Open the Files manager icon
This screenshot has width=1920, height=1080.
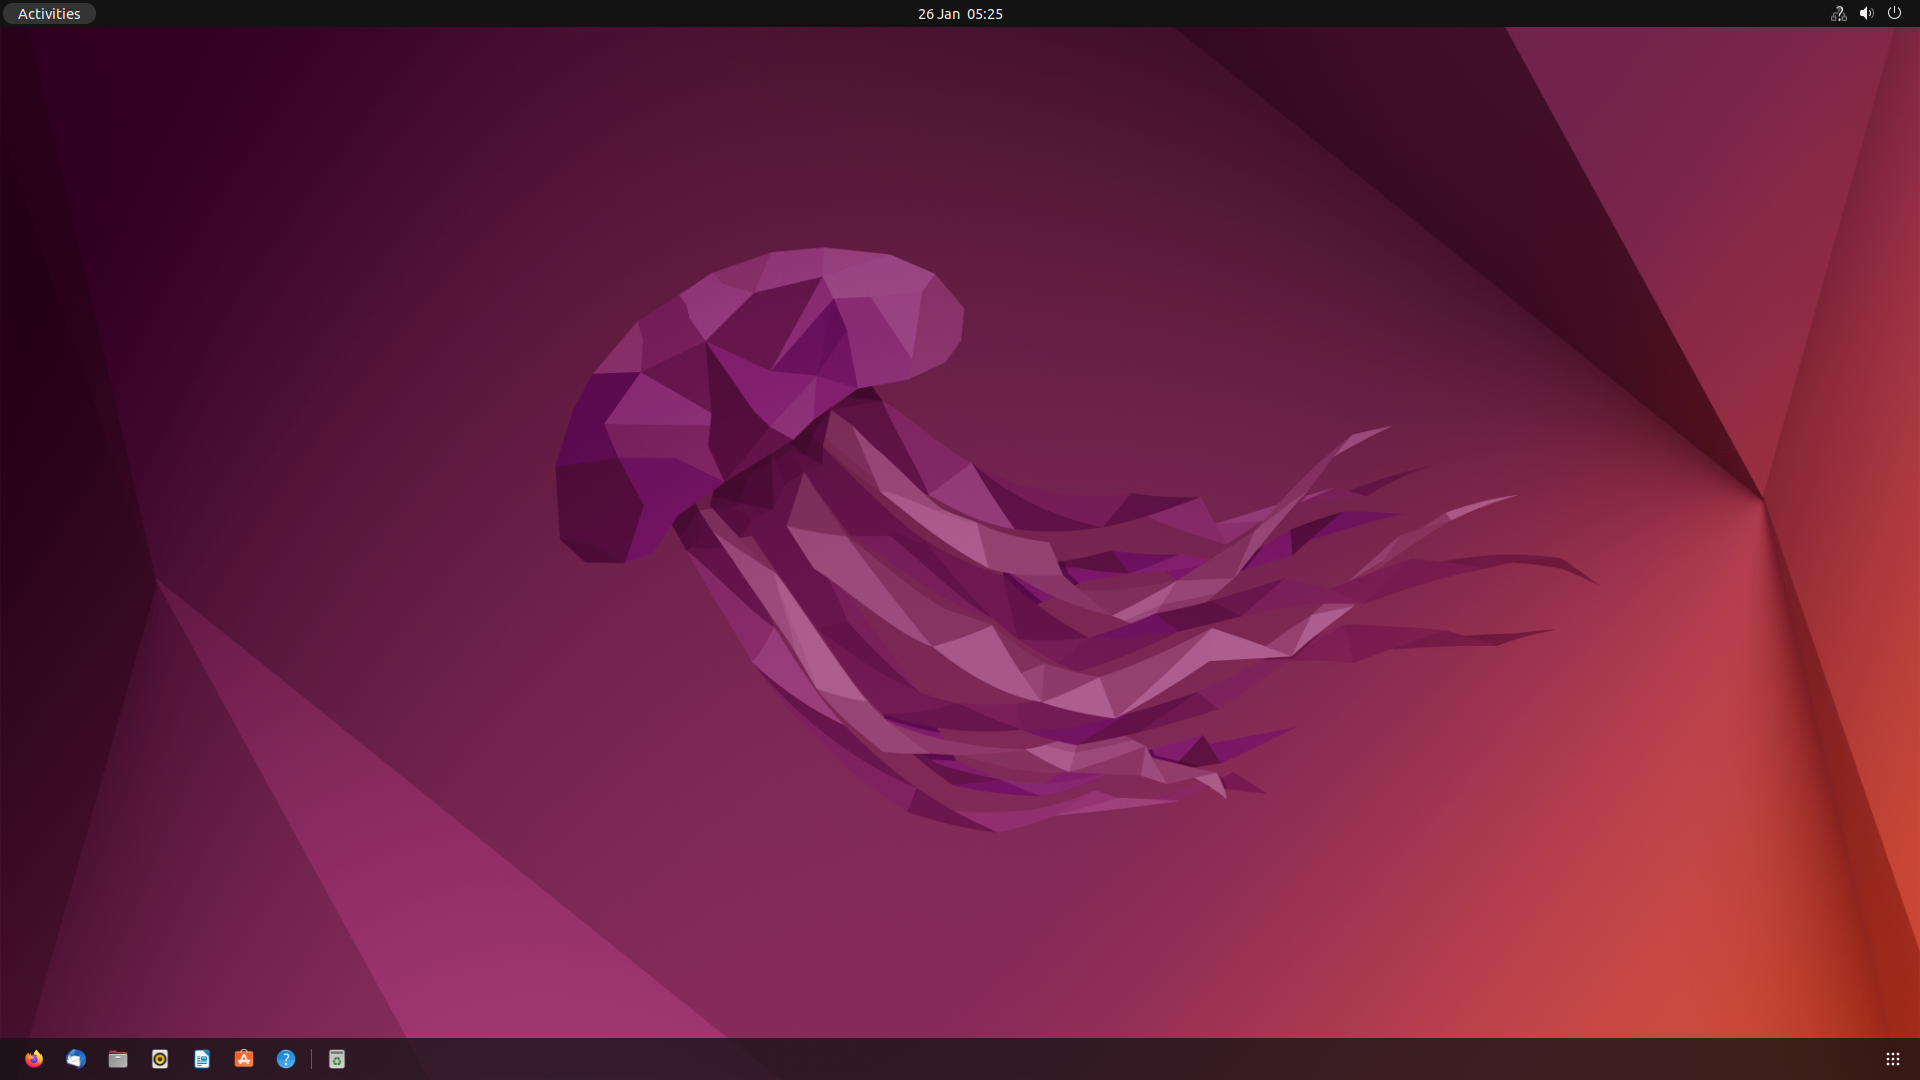(x=118, y=1059)
